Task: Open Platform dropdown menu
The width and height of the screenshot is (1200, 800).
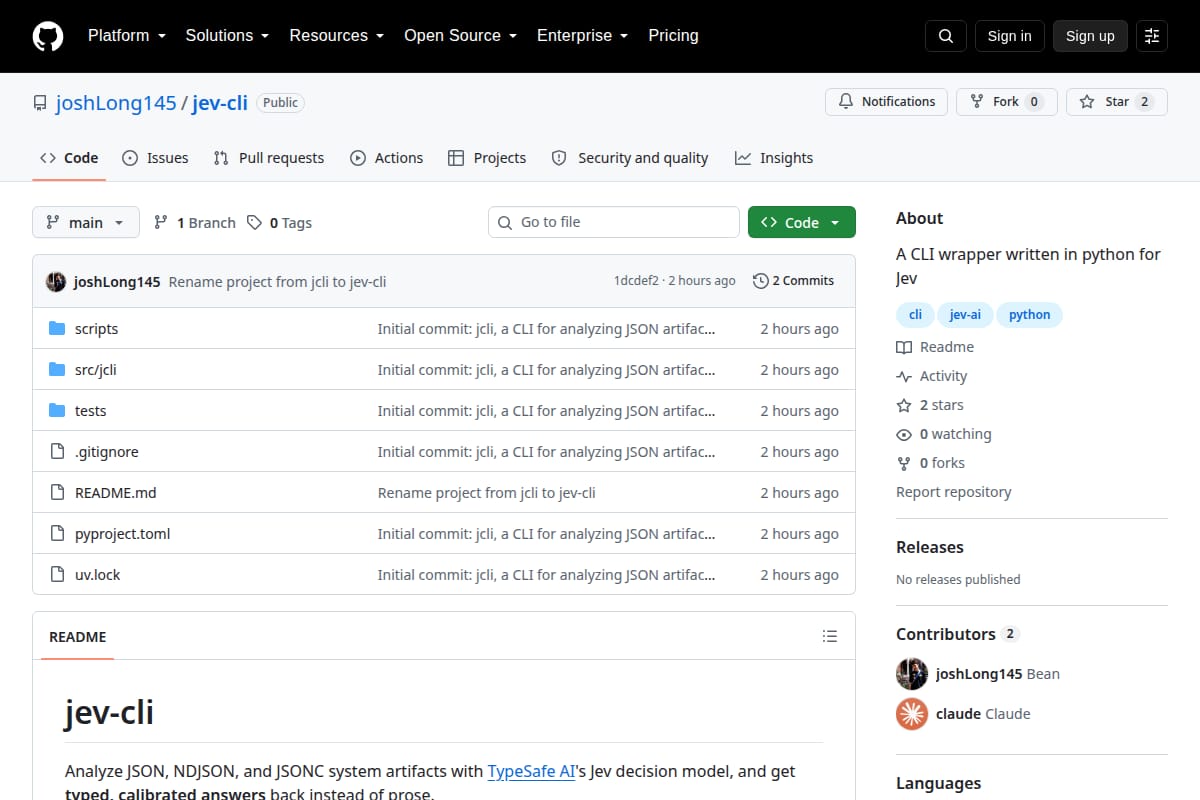Action: tap(128, 36)
